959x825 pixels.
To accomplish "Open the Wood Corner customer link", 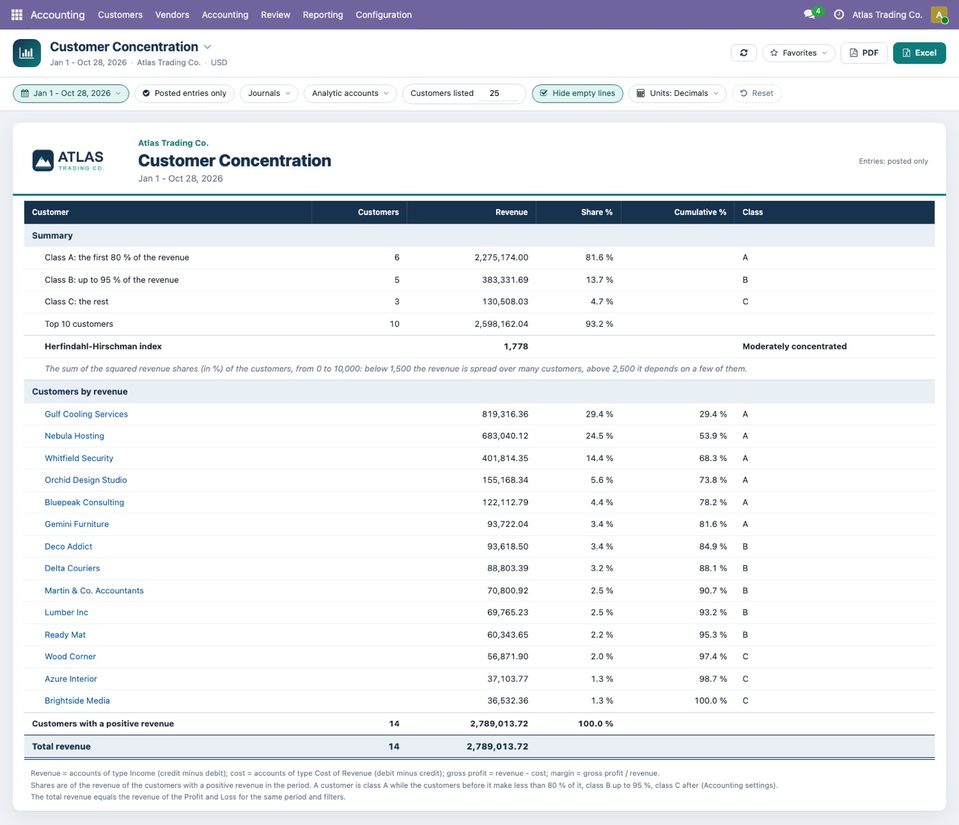I will click(x=70, y=656).
